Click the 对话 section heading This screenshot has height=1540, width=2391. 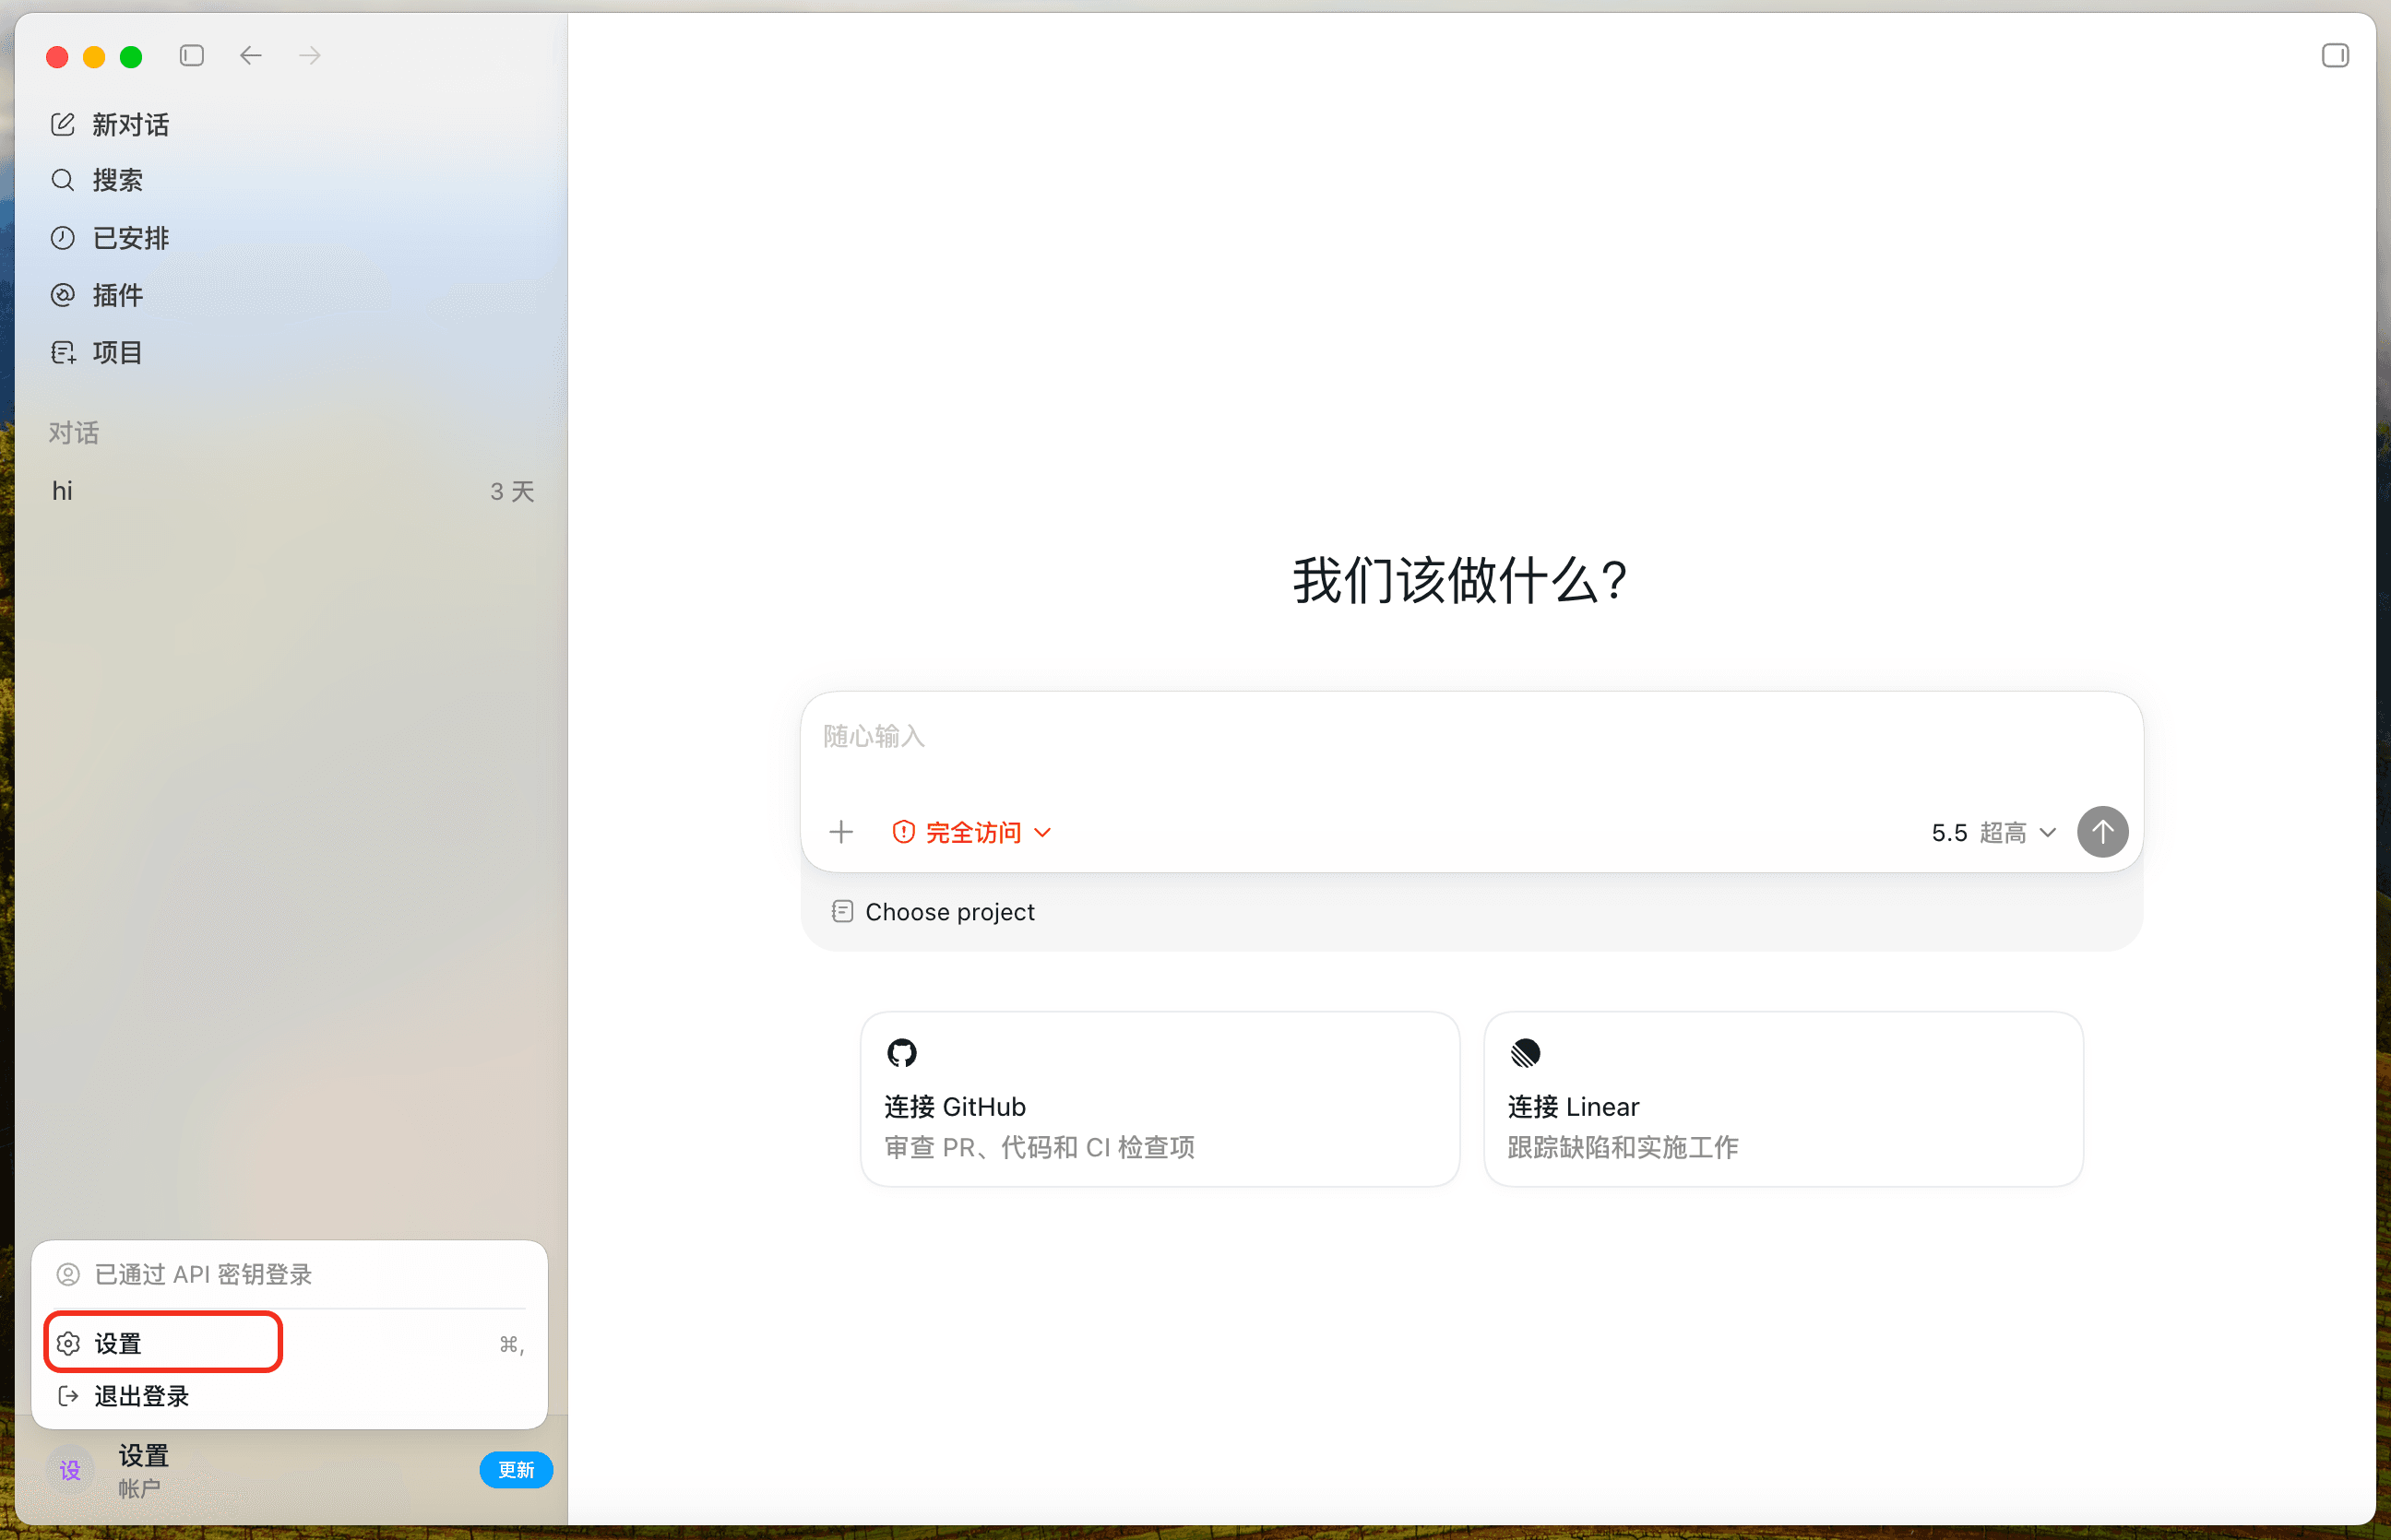click(x=74, y=433)
